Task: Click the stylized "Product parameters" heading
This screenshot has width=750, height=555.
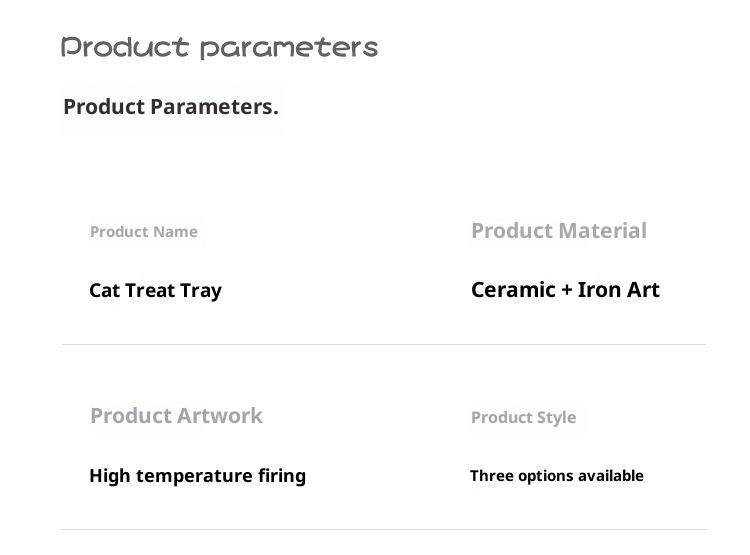Action: point(219,47)
